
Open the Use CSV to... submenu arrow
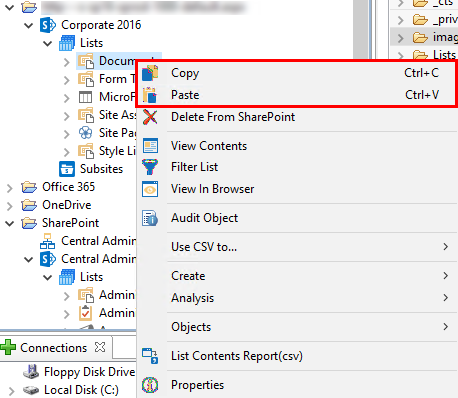coord(446,247)
